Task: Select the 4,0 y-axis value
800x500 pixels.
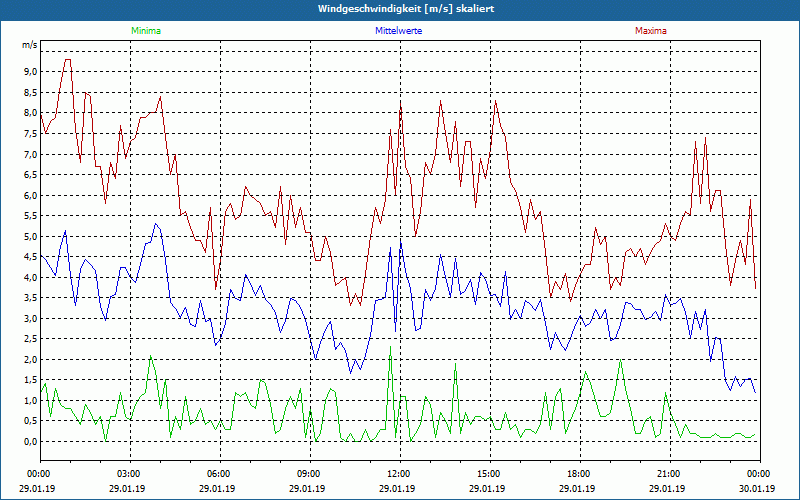Action: tap(31, 278)
